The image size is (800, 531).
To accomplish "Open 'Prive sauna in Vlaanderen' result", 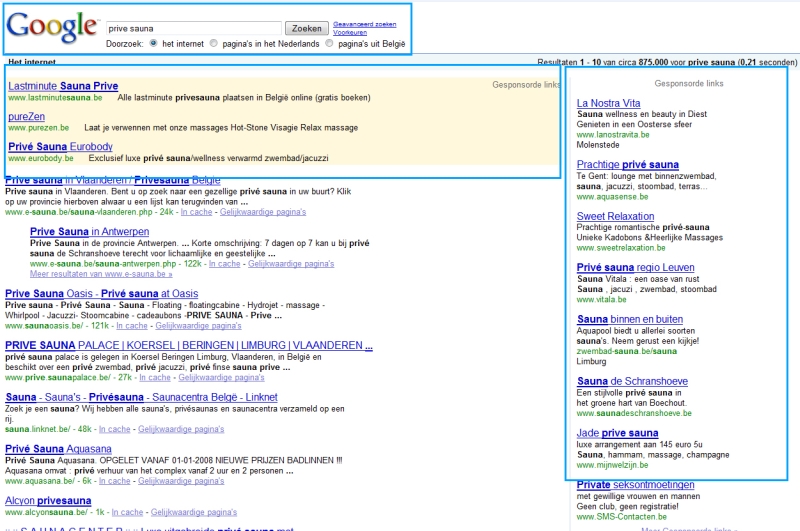I will click(113, 180).
